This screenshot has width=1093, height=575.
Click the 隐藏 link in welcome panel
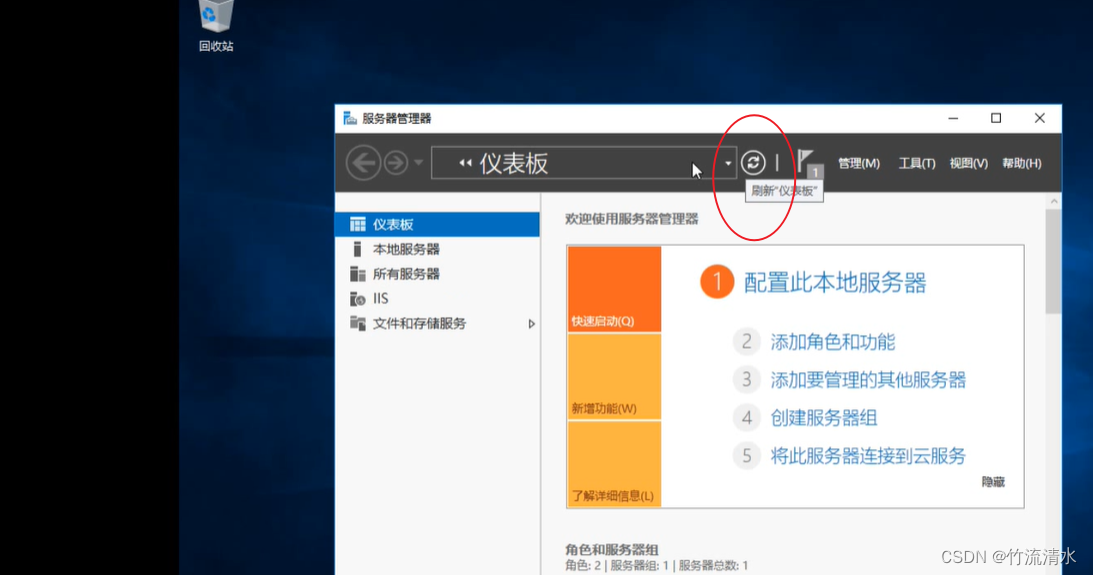(993, 482)
